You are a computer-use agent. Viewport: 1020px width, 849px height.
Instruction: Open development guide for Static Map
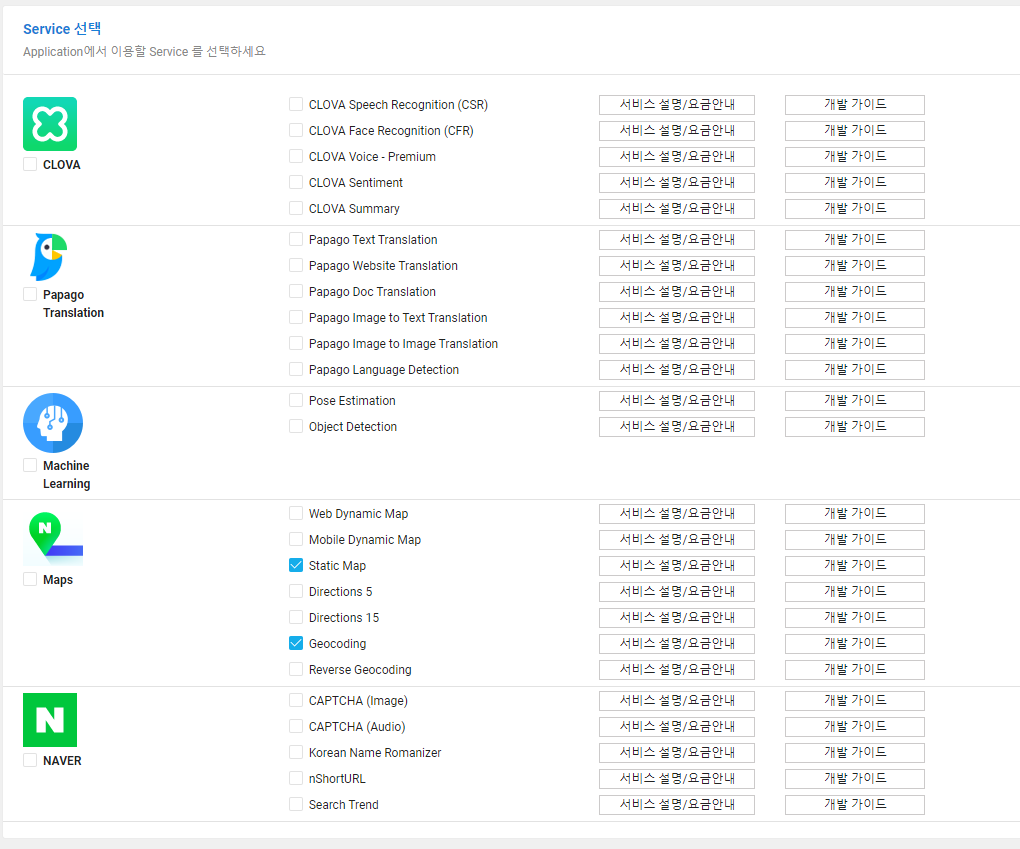click(x=855, y=566)
